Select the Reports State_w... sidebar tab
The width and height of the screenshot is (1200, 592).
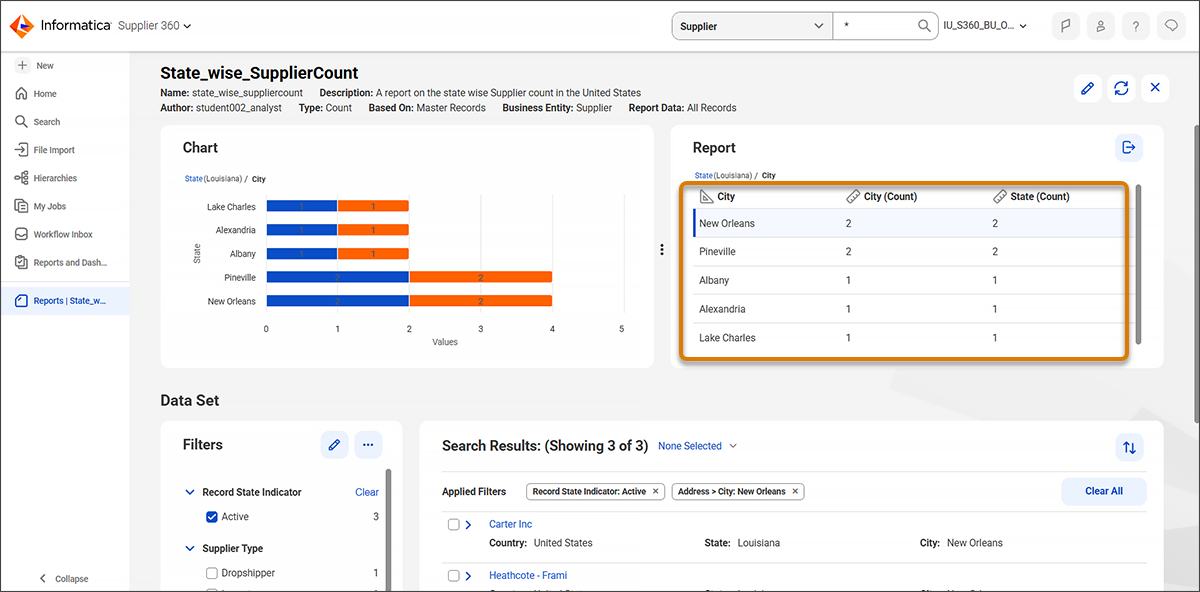[64, 300]
